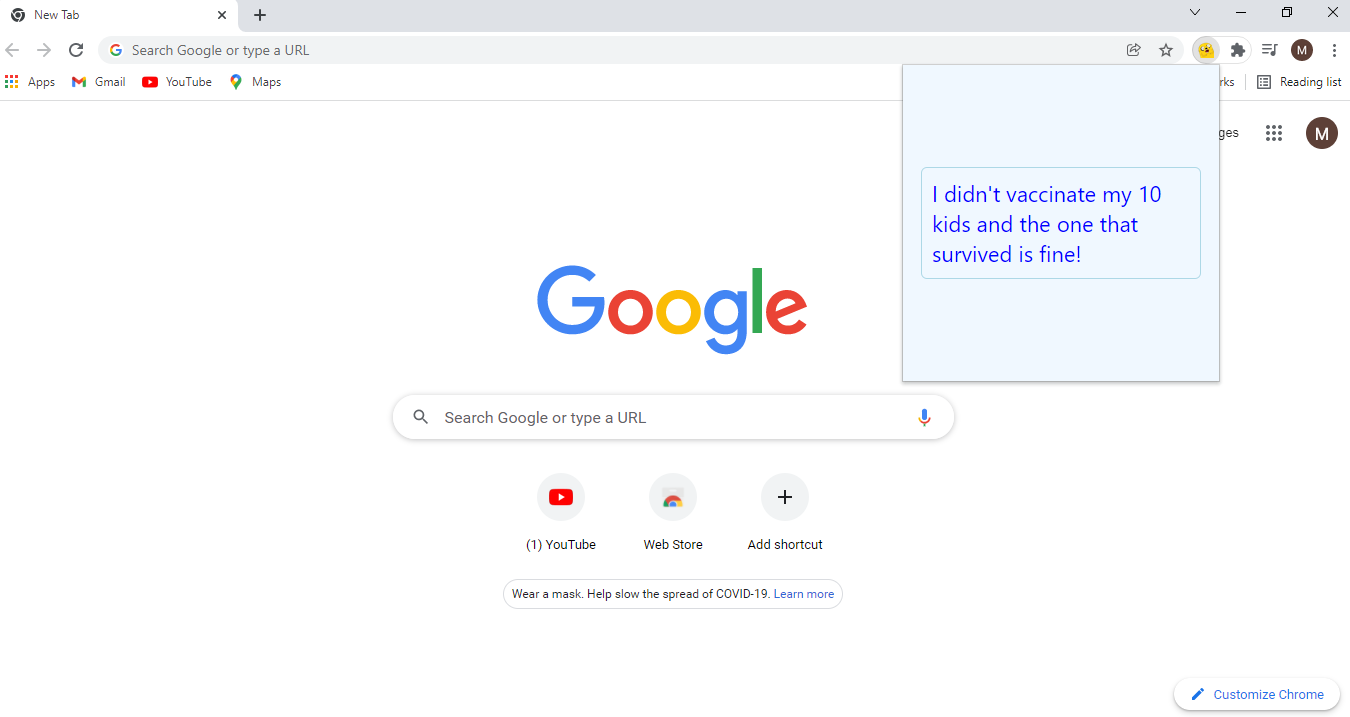The width and height of the screenshot is (1350, 717).
Task: Open the media control icon in toolbar
Action: (x=1270, y=50)
